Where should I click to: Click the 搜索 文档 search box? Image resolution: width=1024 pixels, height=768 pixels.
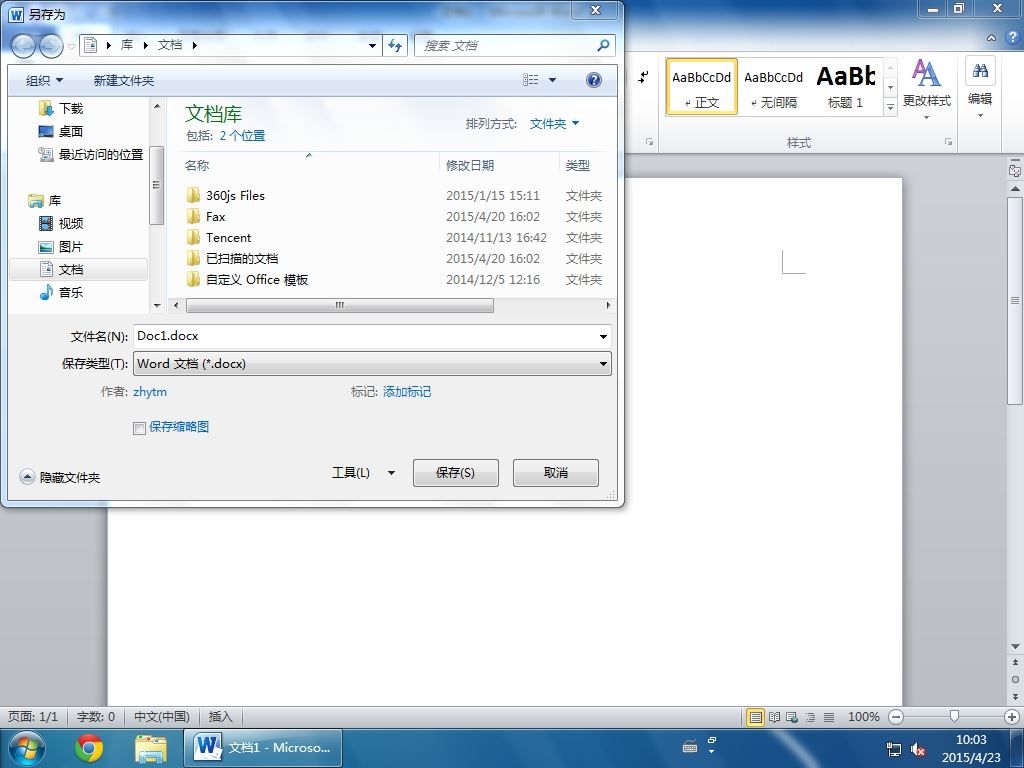point(504,45)
